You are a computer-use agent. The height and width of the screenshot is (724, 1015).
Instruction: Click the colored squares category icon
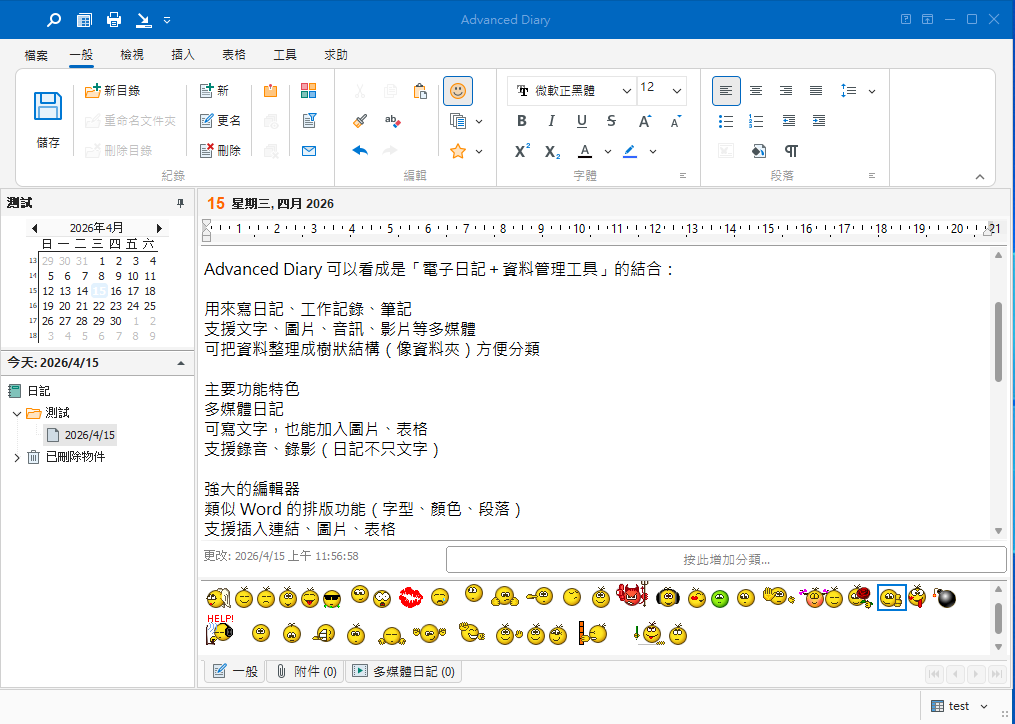point(309,91)
